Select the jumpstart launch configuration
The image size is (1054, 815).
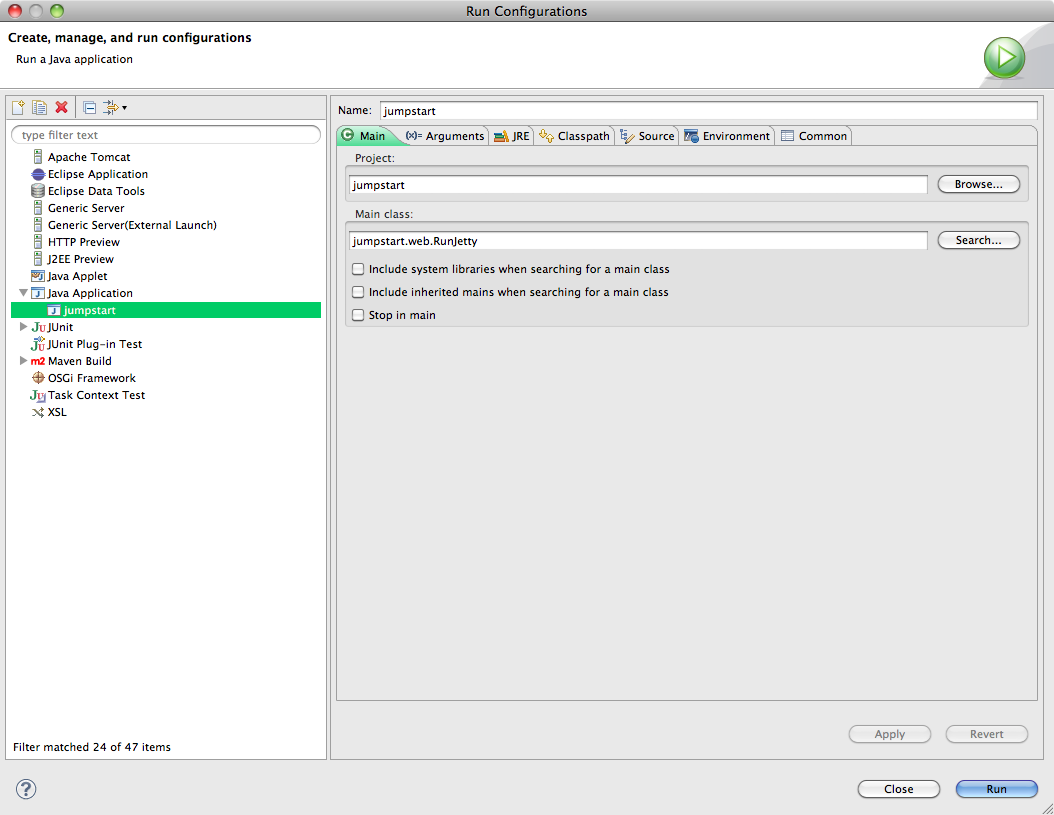coord(166,310)
